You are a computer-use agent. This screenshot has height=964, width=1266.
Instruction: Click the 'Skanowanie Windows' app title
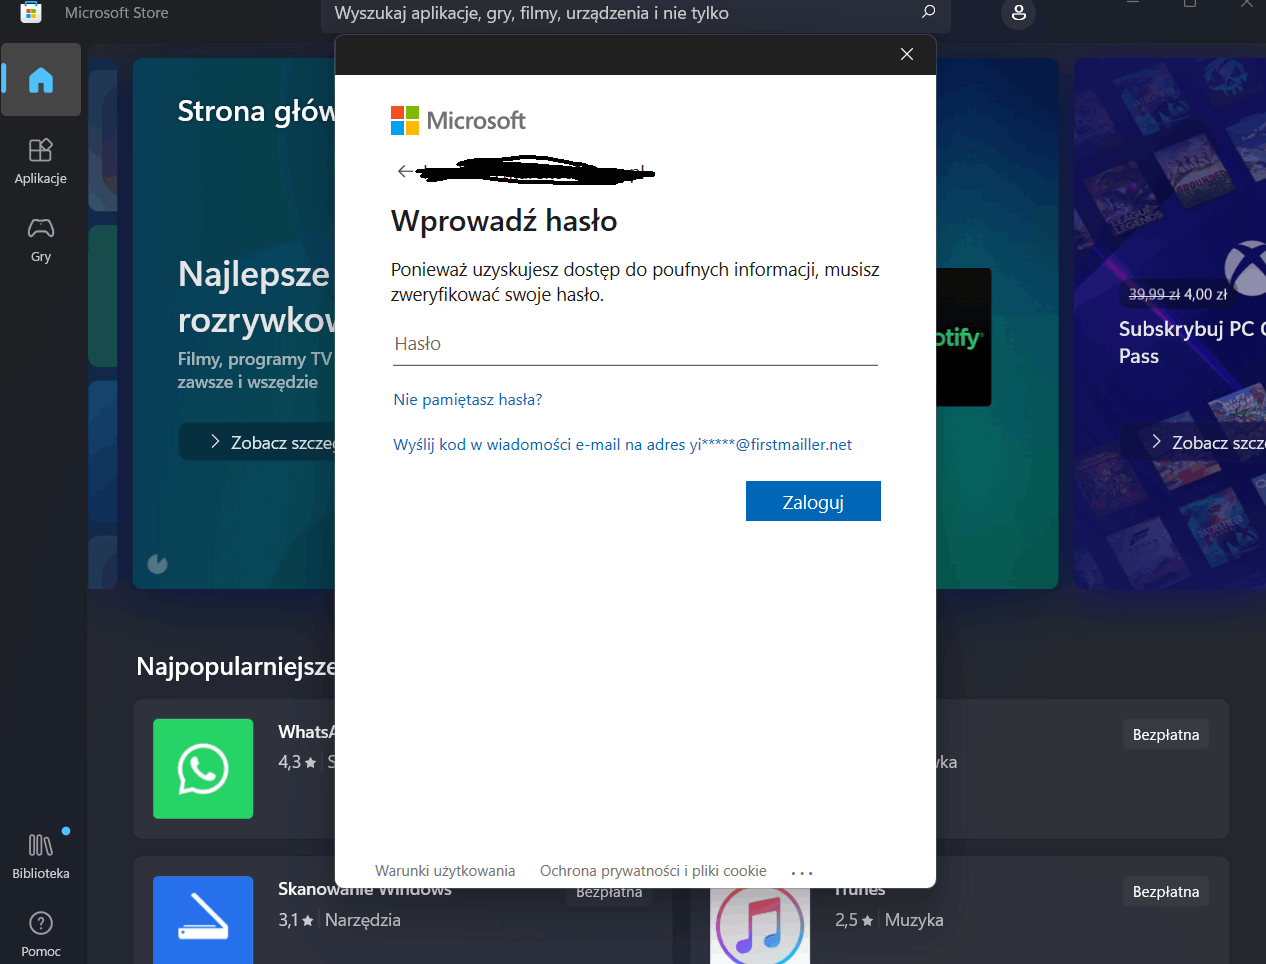pos(365,889)
